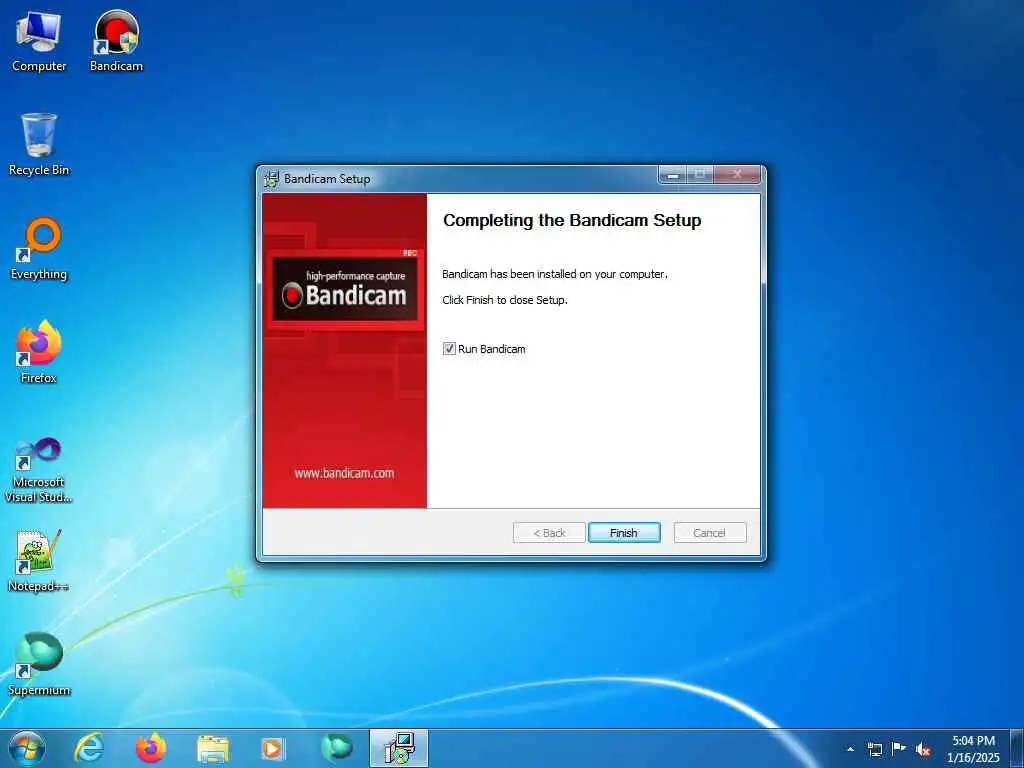Select the Bandicam desktop shortcut

(x=116, y=41)
